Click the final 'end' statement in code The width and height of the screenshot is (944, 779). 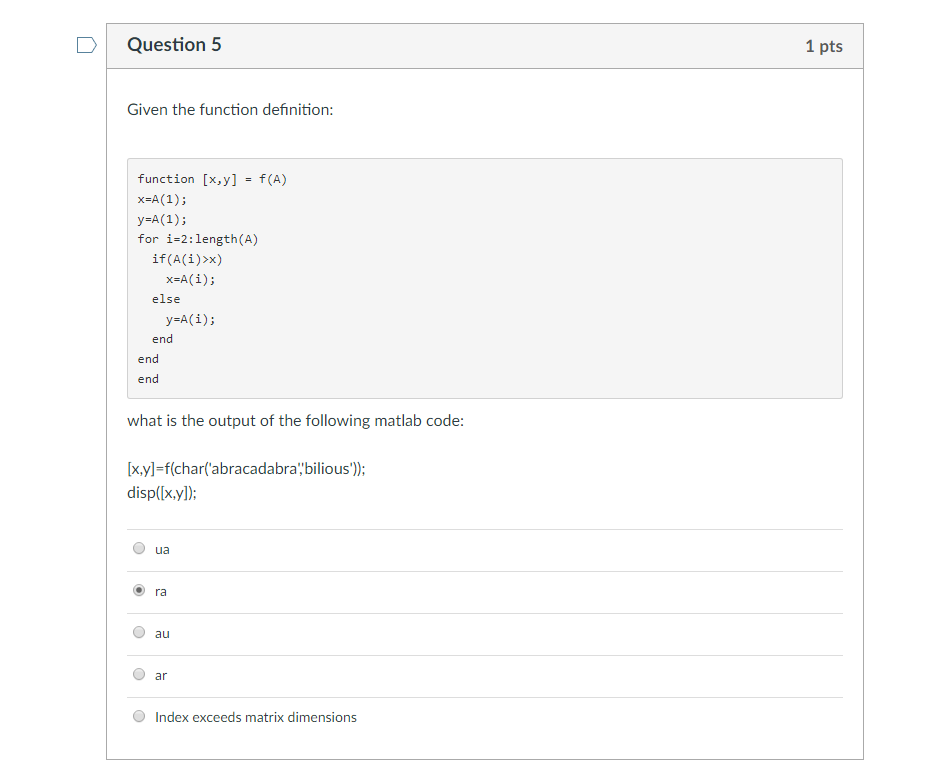[x=147, y=379]
